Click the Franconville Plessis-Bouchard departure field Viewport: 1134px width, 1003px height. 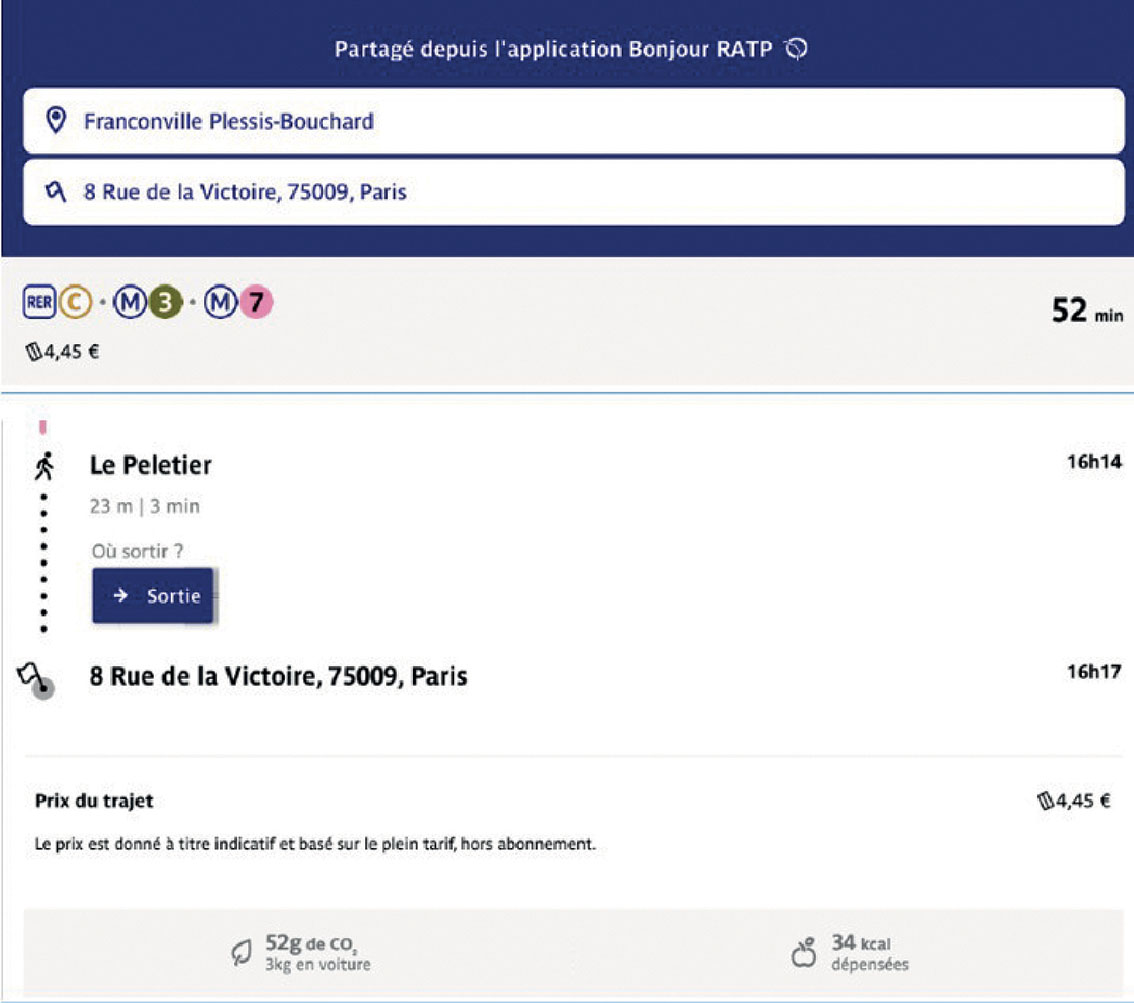tap(573, 121)
